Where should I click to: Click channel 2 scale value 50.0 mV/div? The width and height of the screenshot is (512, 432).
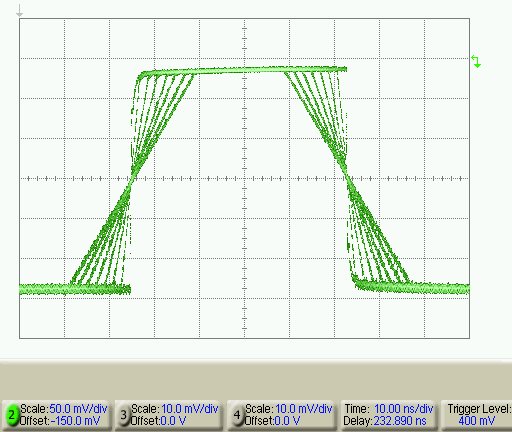click(78, 409)
